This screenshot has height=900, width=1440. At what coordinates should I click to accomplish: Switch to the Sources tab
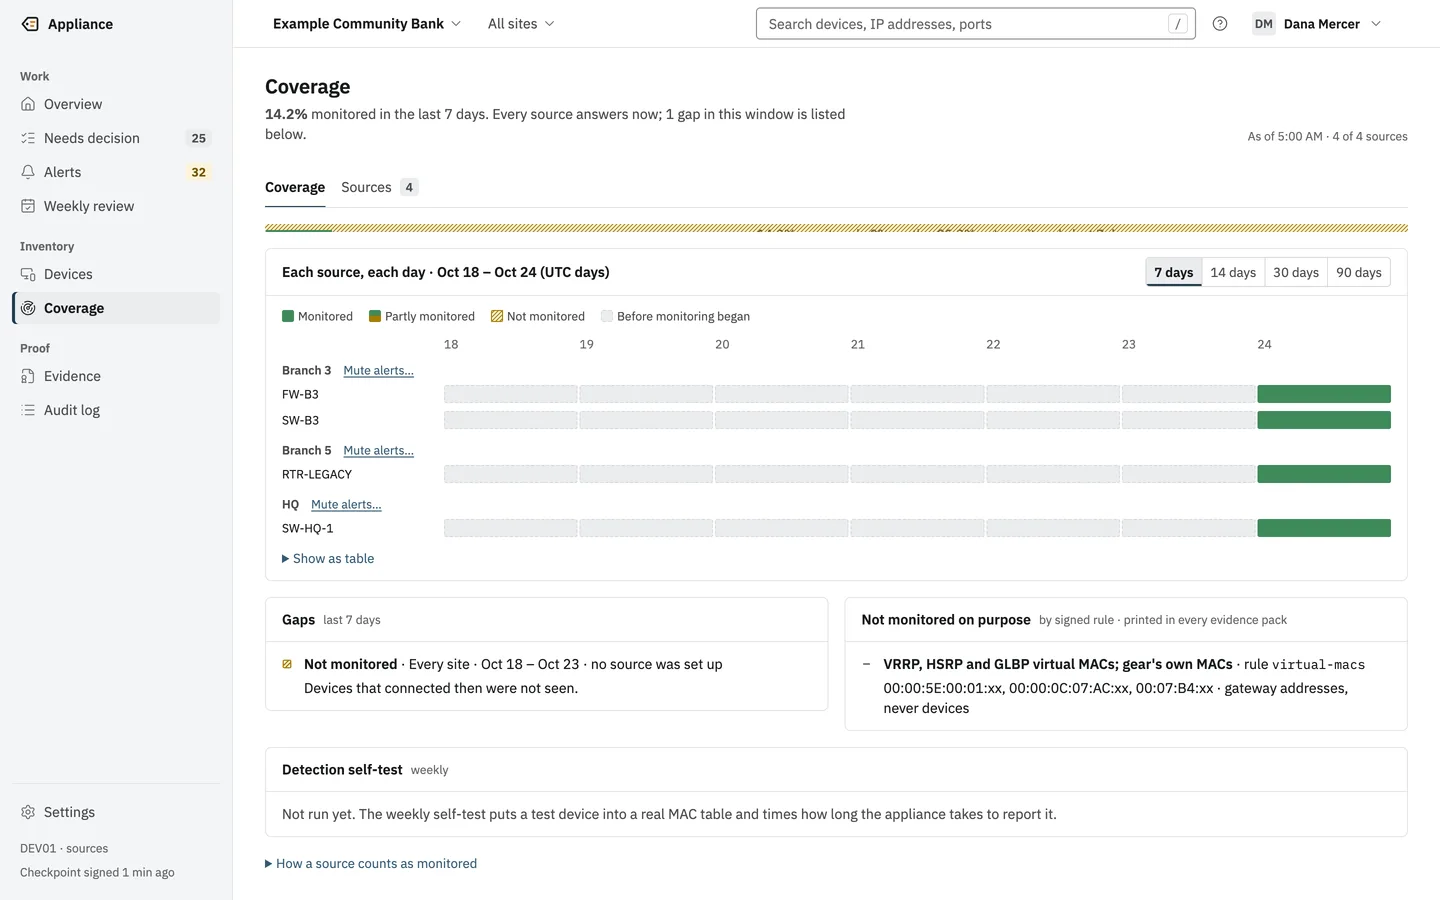[x=379, y=187]
